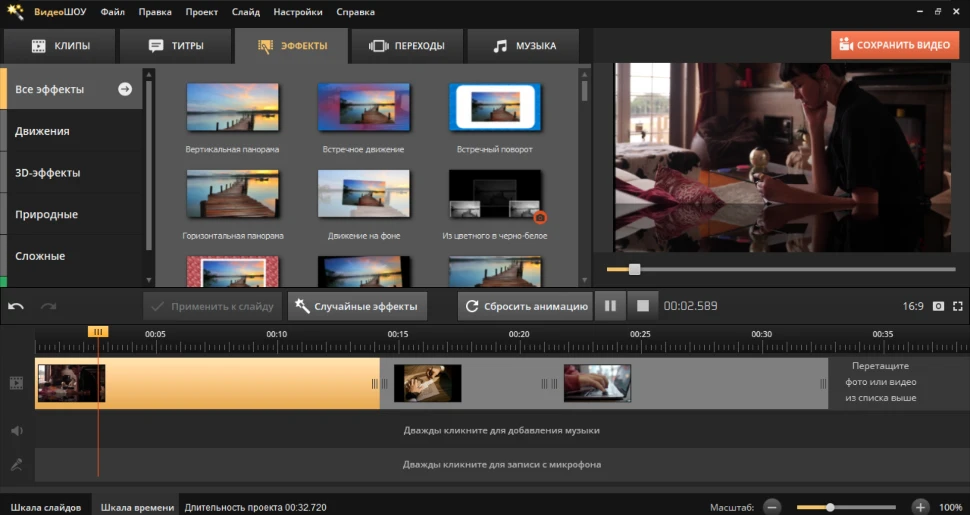Click the microphone track icon

coord(17,464)
